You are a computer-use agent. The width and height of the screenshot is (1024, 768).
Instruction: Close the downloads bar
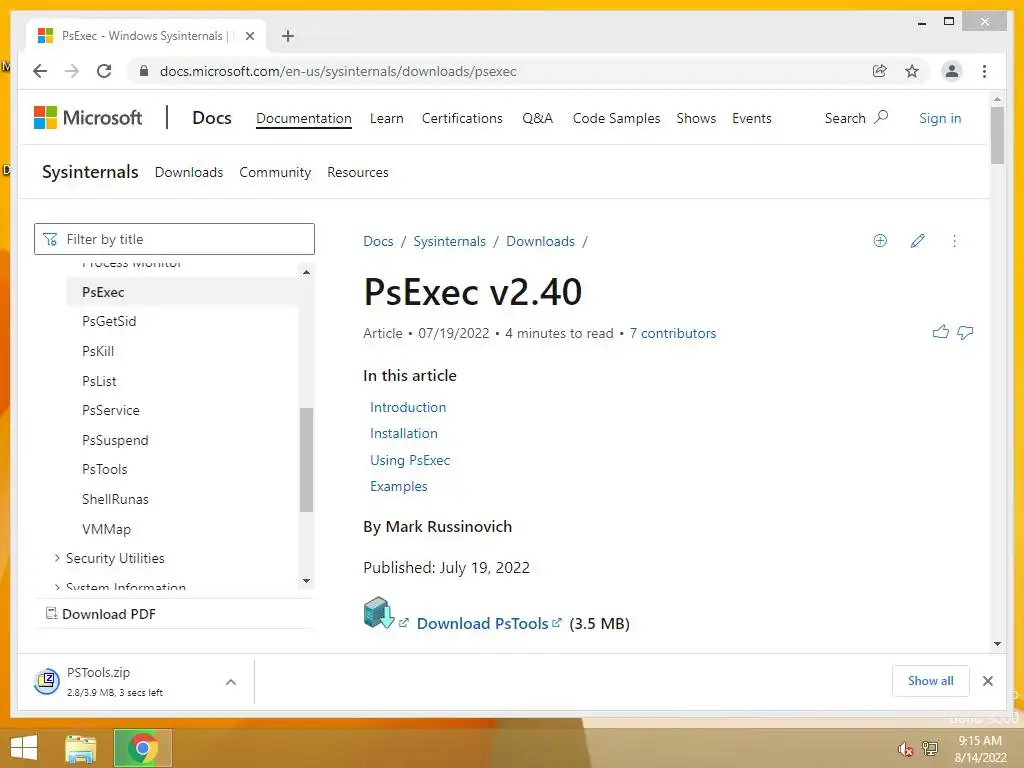pyautogui.click(x=988, y=681)
